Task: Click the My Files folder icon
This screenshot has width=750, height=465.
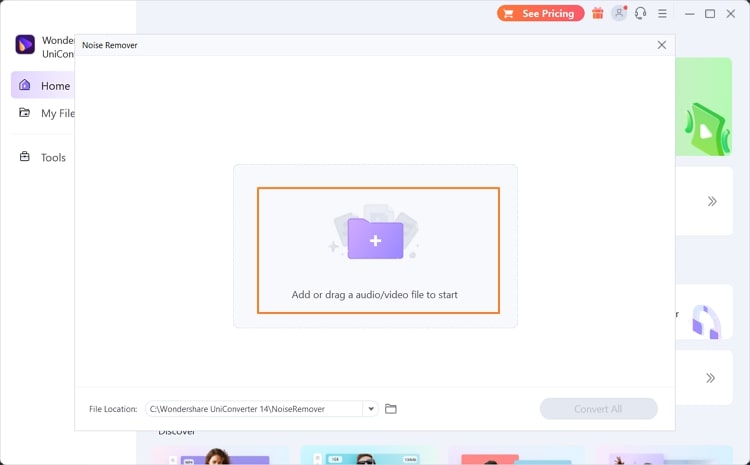Action: click(x=24, y=112)
